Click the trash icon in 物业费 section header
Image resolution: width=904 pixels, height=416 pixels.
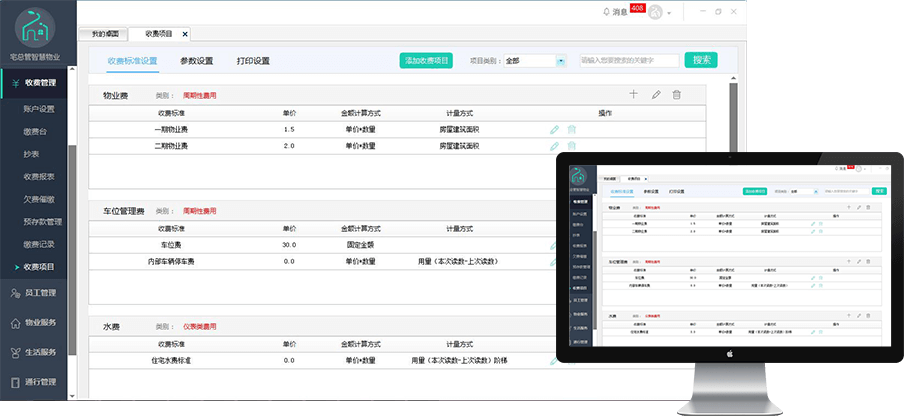(x=677, y=95)
